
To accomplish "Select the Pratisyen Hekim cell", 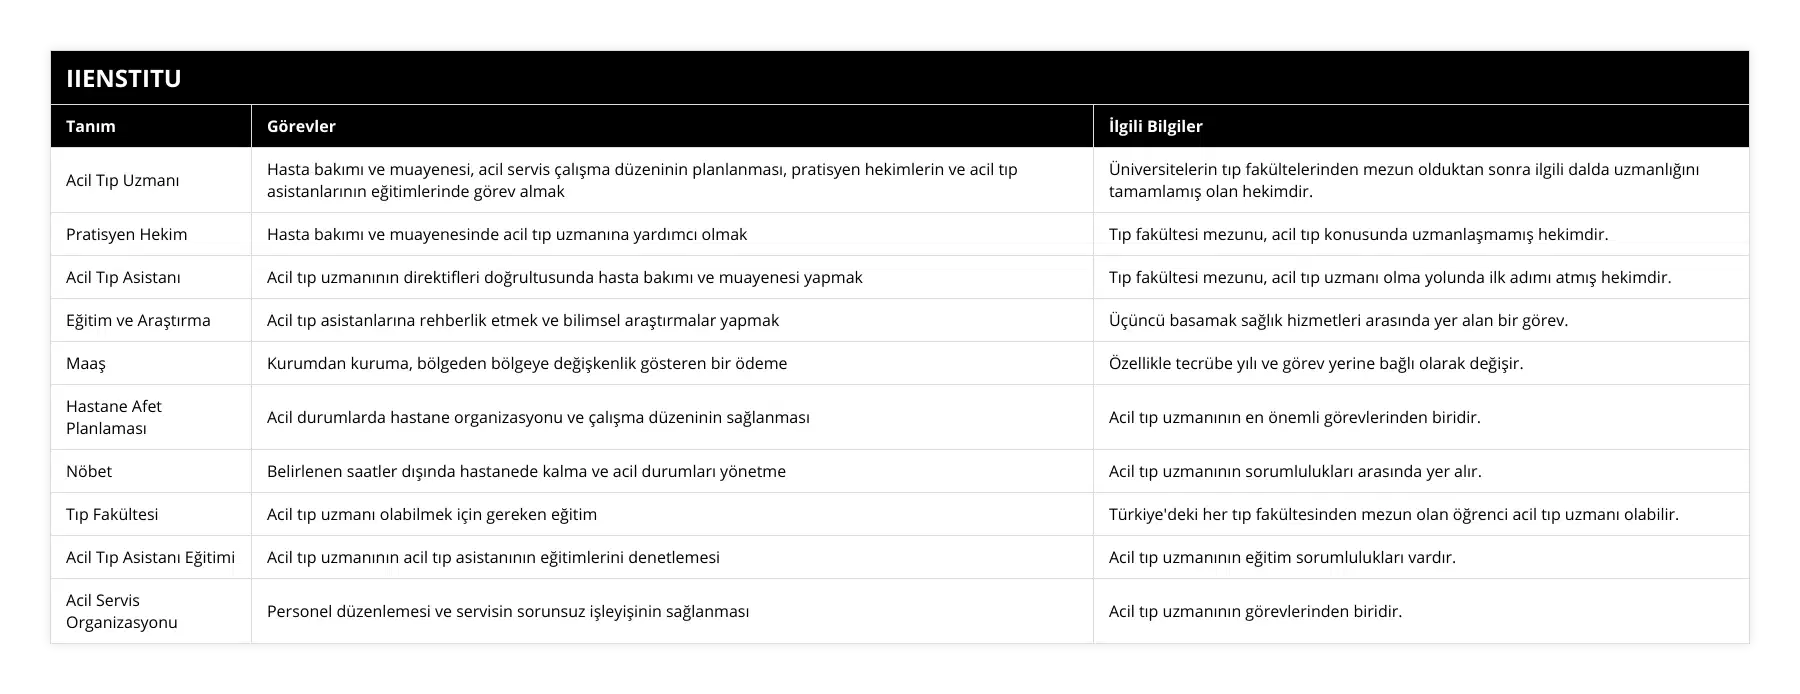I will (x=126, y=234).
